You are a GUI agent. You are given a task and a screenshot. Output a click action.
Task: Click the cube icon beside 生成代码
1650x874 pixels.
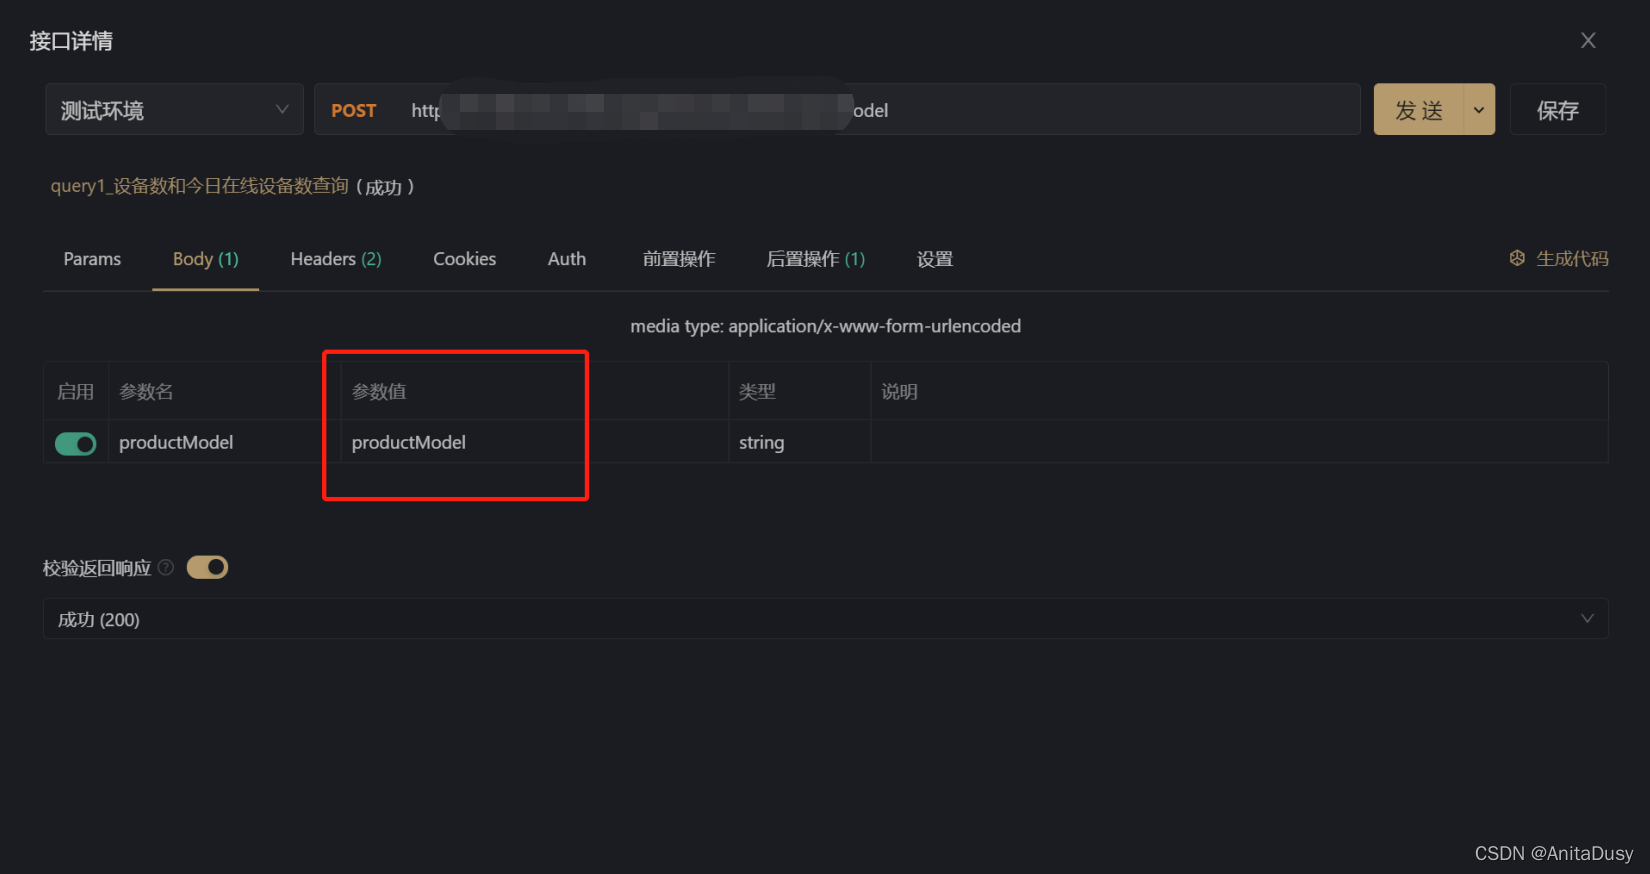(1517, 258)
